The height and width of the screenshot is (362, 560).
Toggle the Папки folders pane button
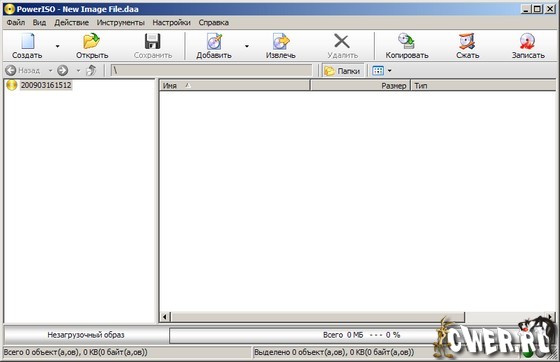pyautogui.click(x=342, y=71)
